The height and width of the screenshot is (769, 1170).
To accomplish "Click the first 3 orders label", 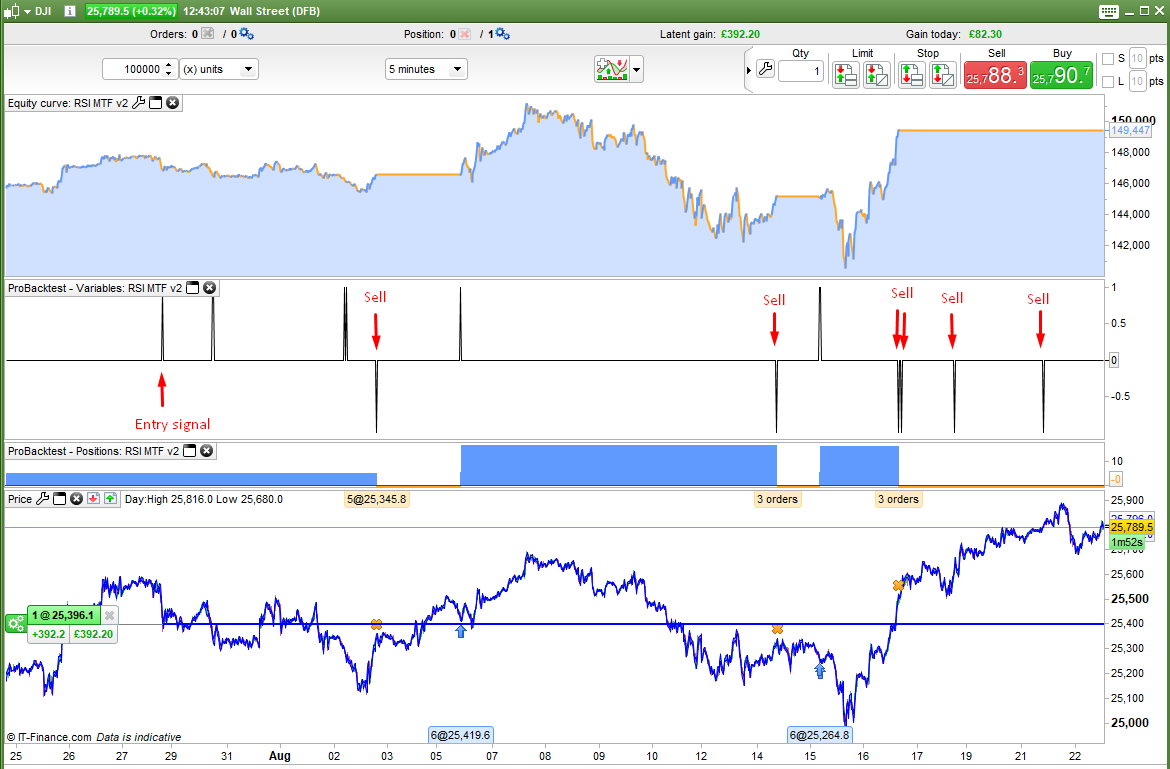I will (x=777, y=499).
